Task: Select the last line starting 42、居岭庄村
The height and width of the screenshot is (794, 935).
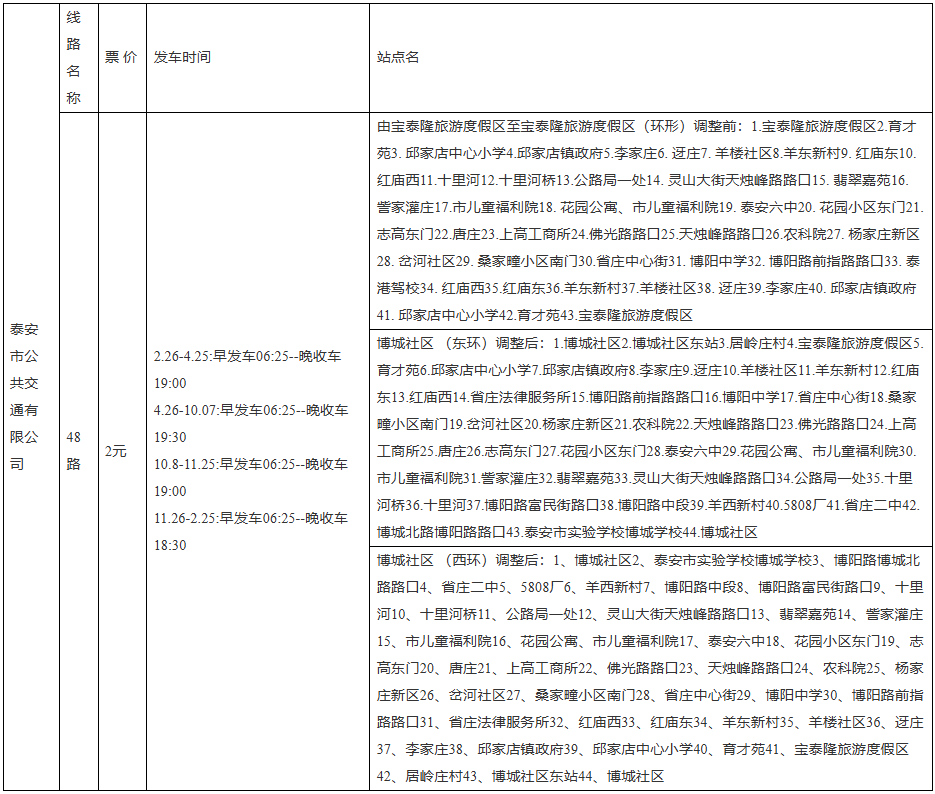Action: point(520,775)
